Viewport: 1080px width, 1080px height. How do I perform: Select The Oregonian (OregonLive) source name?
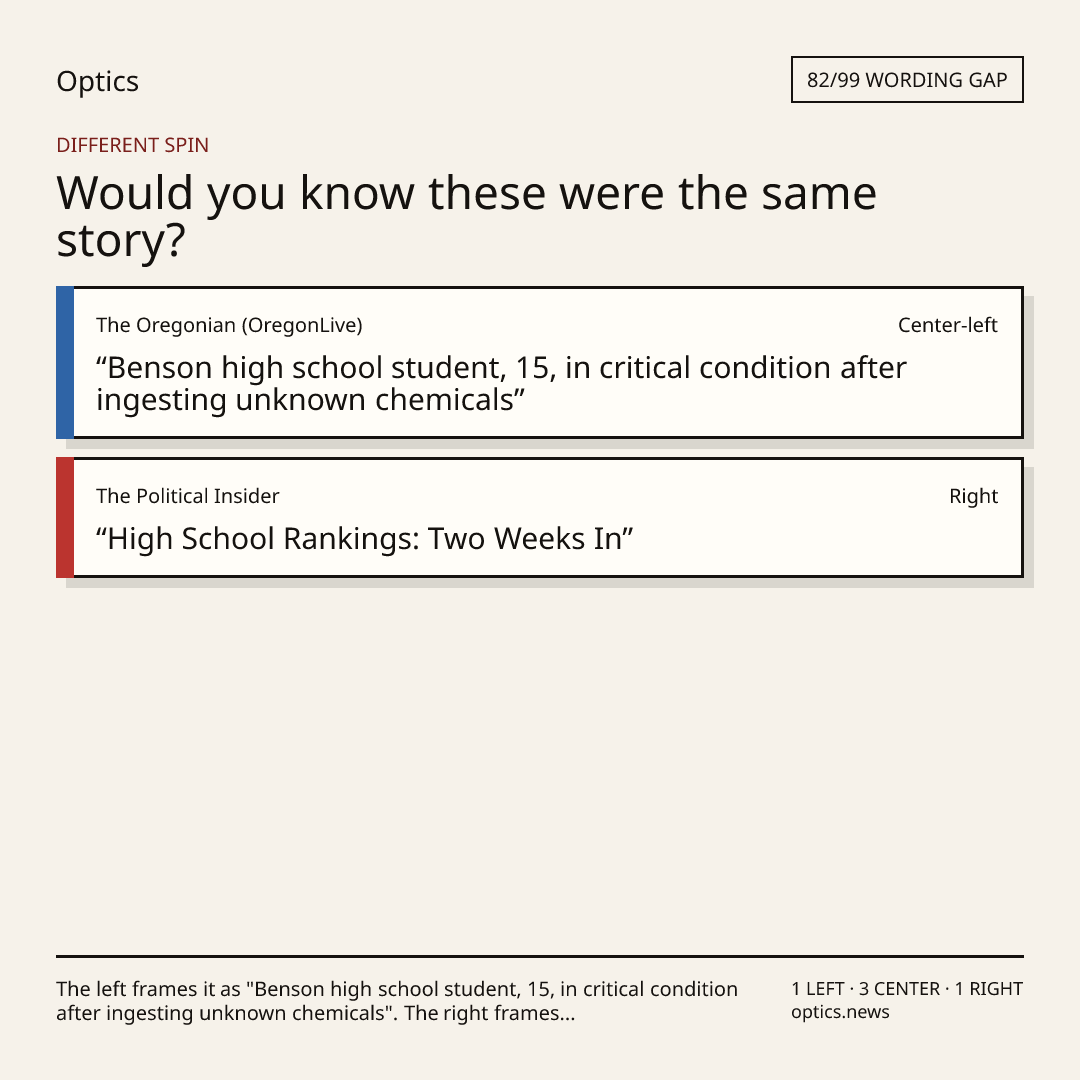[229, 325]
